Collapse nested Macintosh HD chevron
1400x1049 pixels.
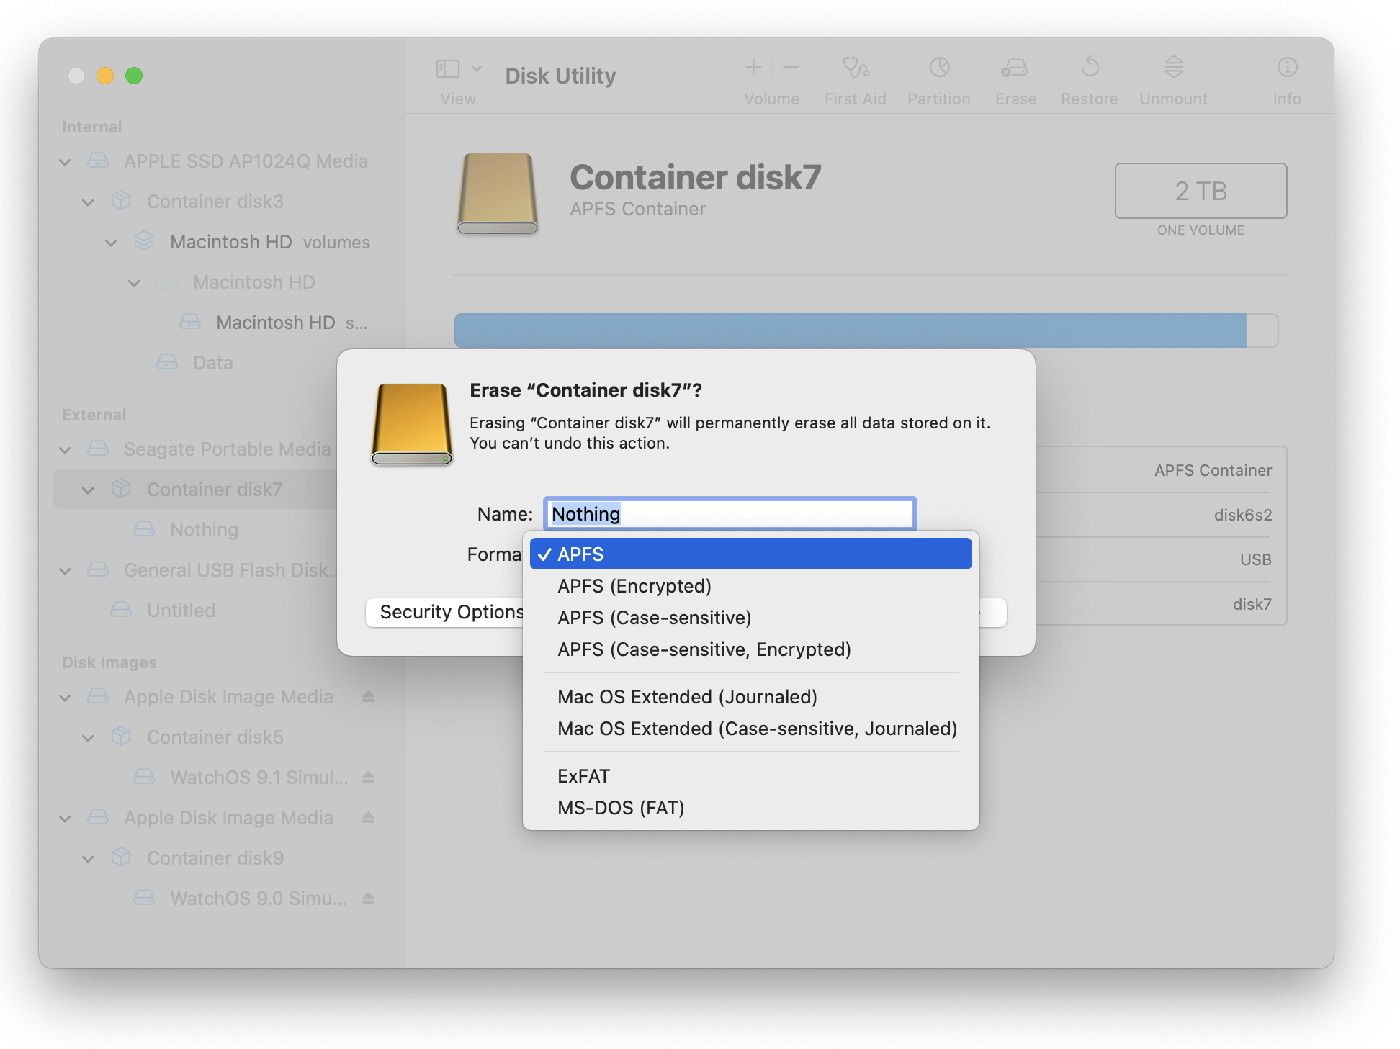tap(134, 283)
